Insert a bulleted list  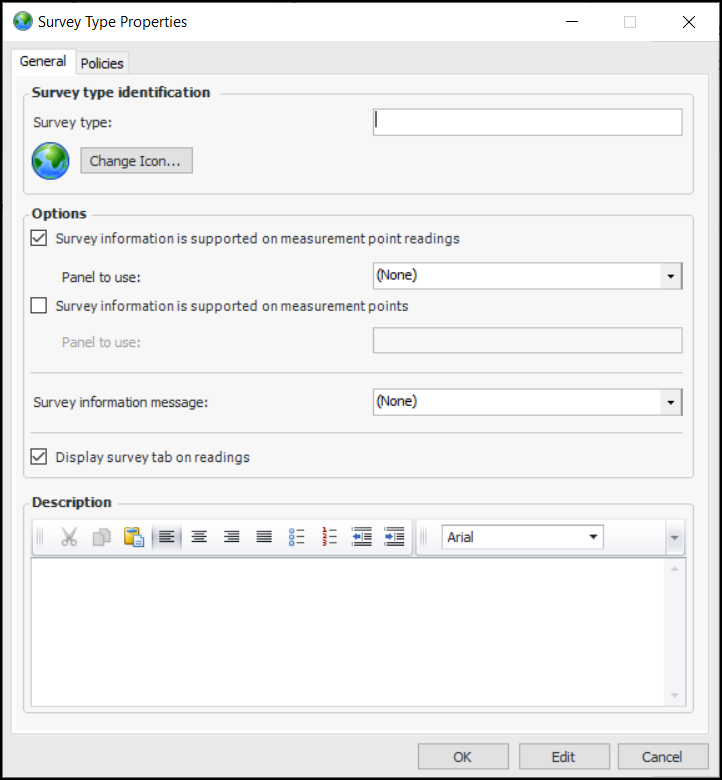[297, 537]
